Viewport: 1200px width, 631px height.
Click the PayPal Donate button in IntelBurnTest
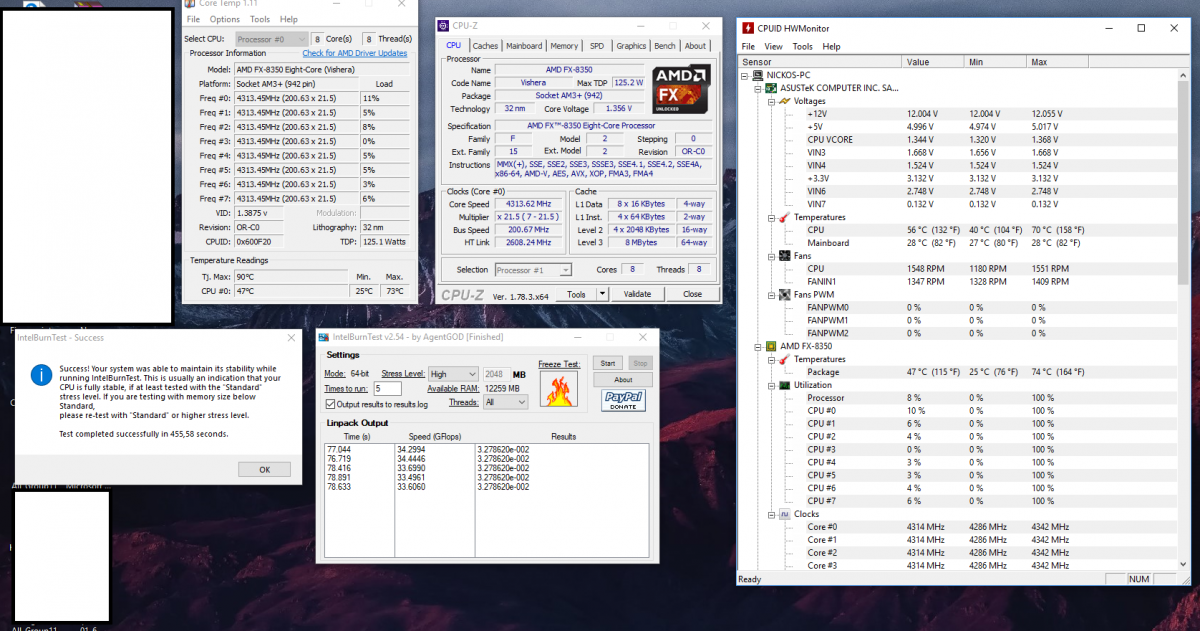(623, 401)
